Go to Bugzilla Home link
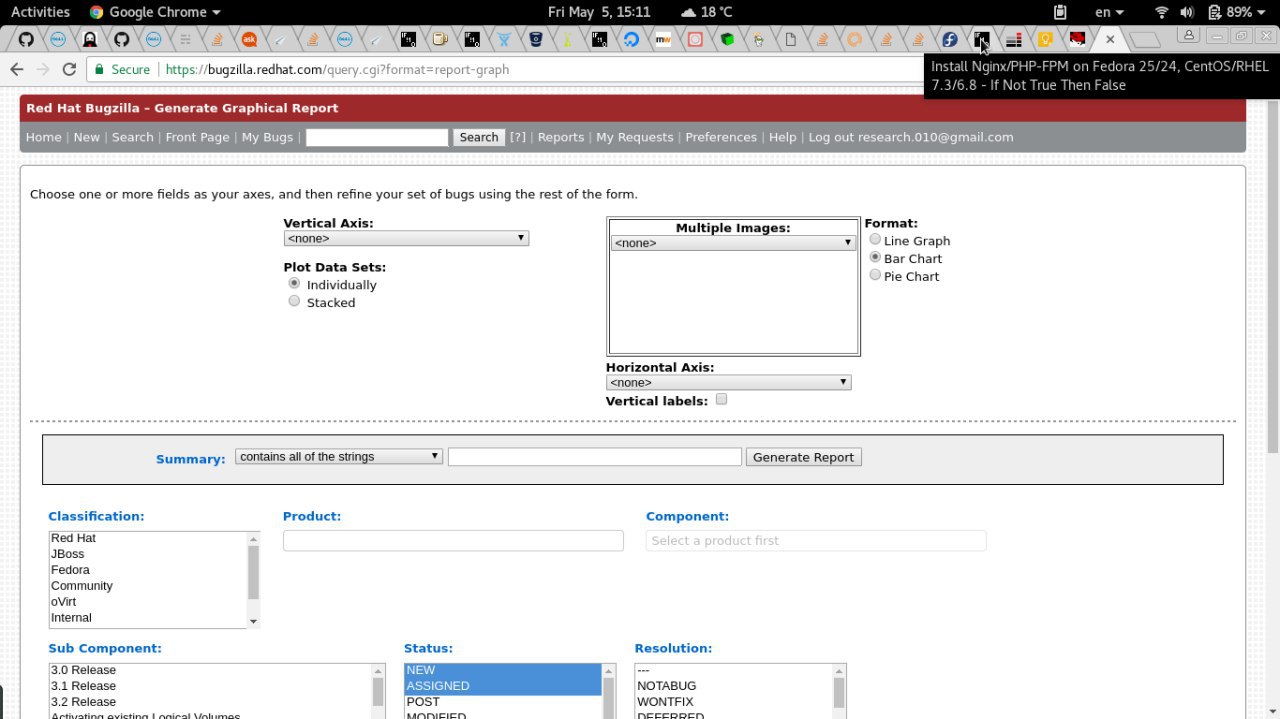Image resolution: width=1280 pixels, height=719 pixels. 43,137
